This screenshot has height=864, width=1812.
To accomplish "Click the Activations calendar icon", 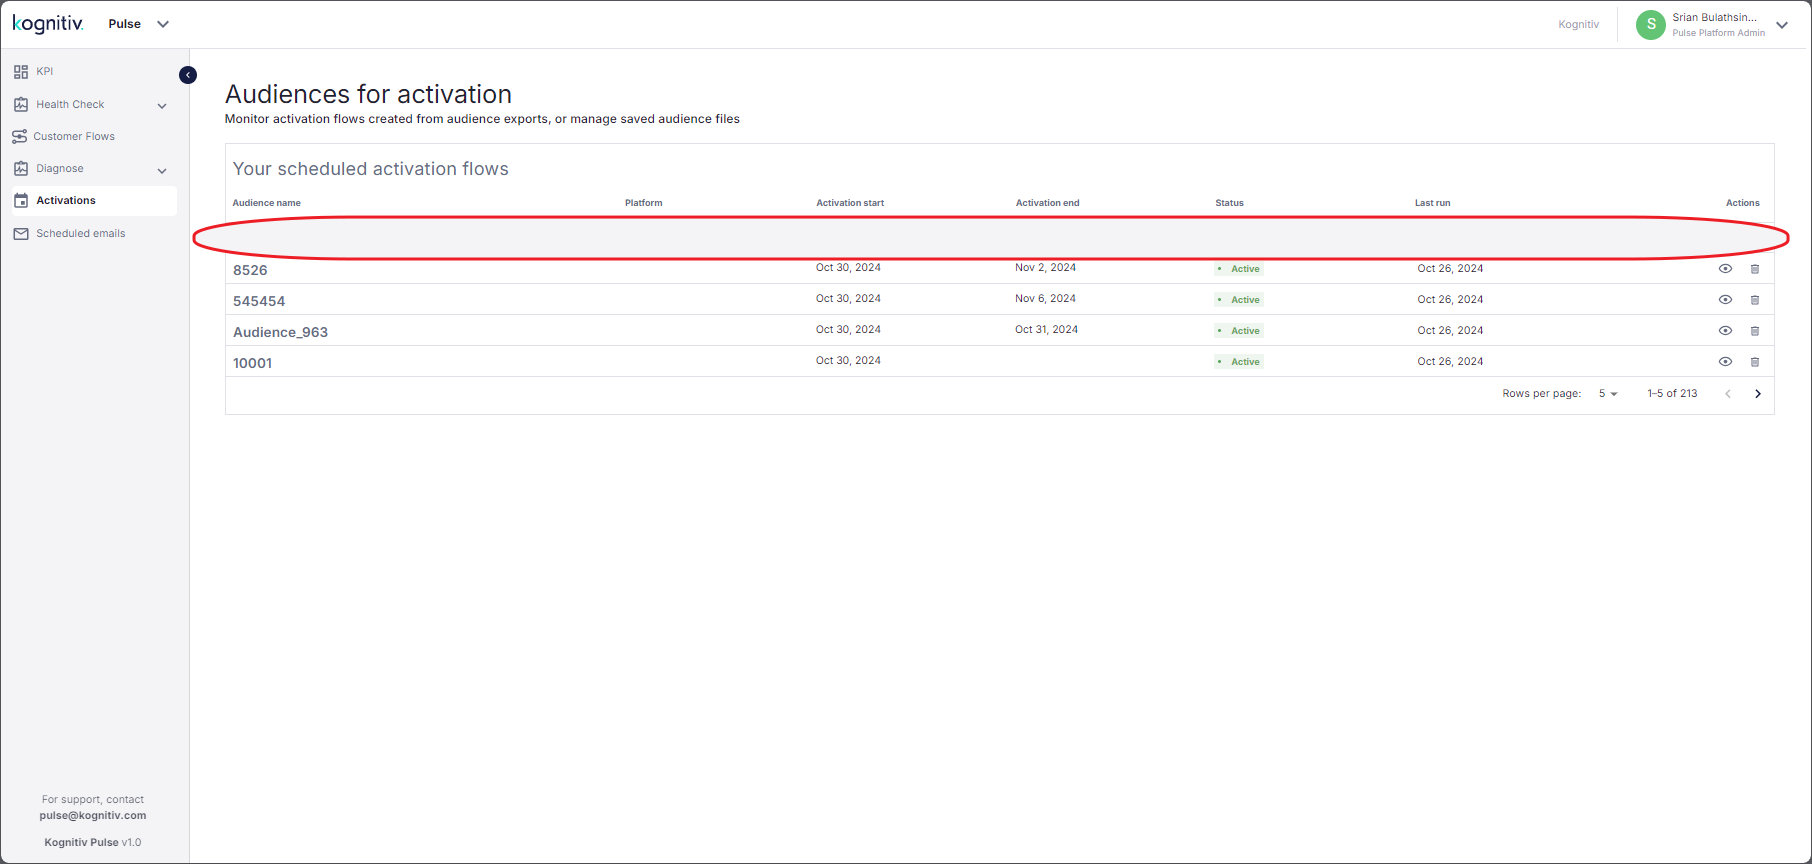I will [x=21, y=201].
